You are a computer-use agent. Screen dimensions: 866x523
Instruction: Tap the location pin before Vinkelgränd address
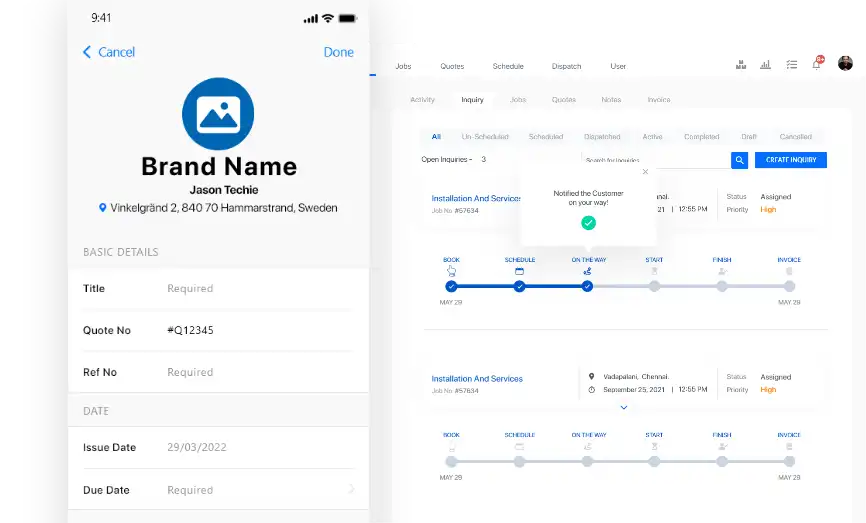coord(102,208)
